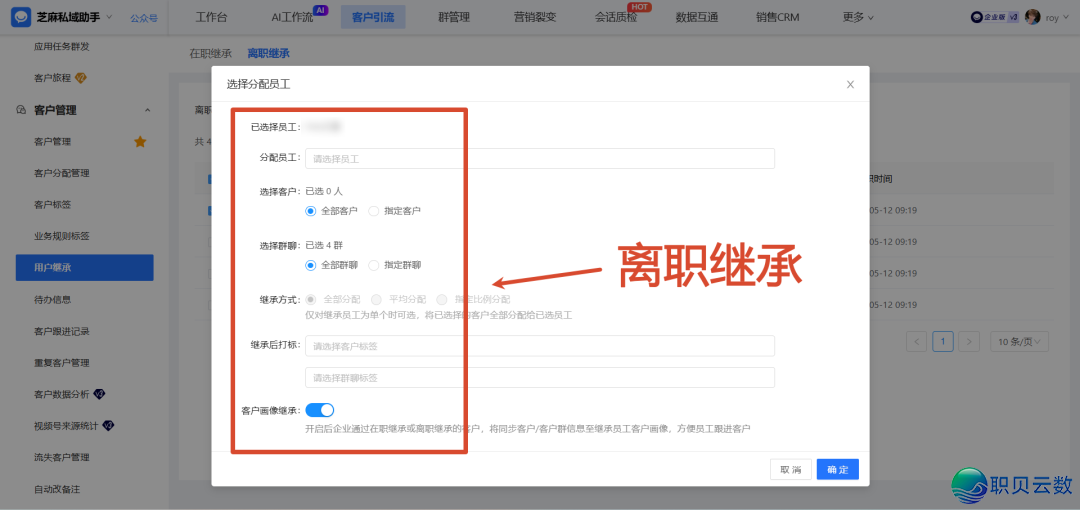Open the 数据互通 menu
The image size is (1080, 510).
697,17
